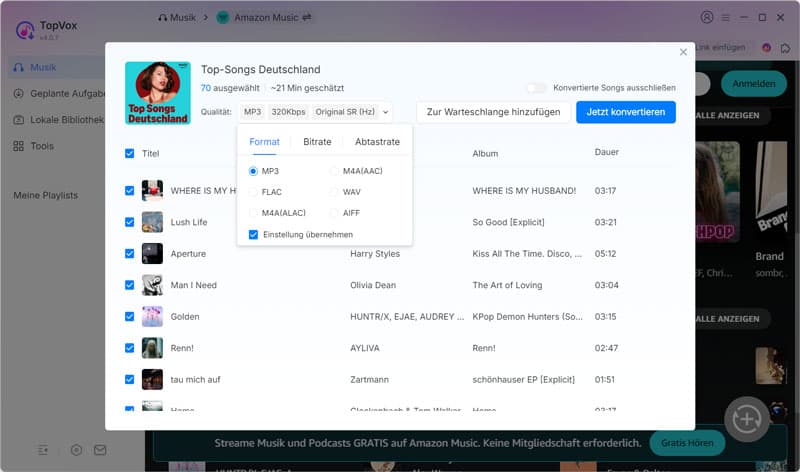The width and height of the screenshot is (800, 472).
Task: Uncheck the tau mich auf song checkbox
Action: point(130,380)
